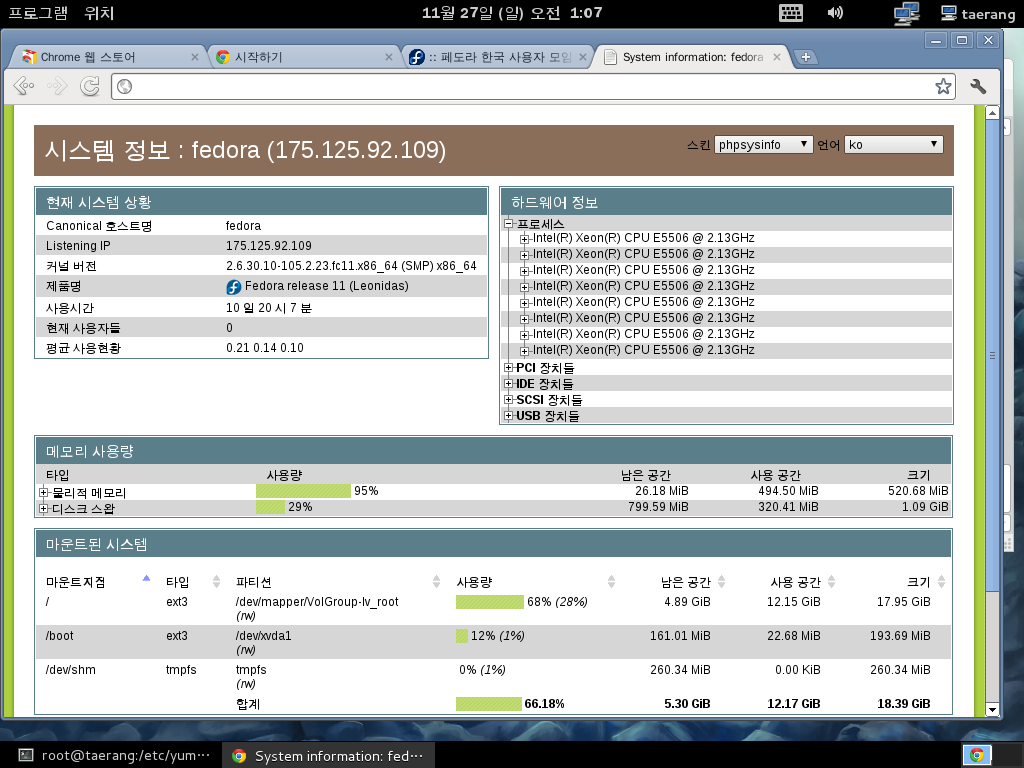
Task: Click the globe icon in address bar
Action: click(124, 86)
